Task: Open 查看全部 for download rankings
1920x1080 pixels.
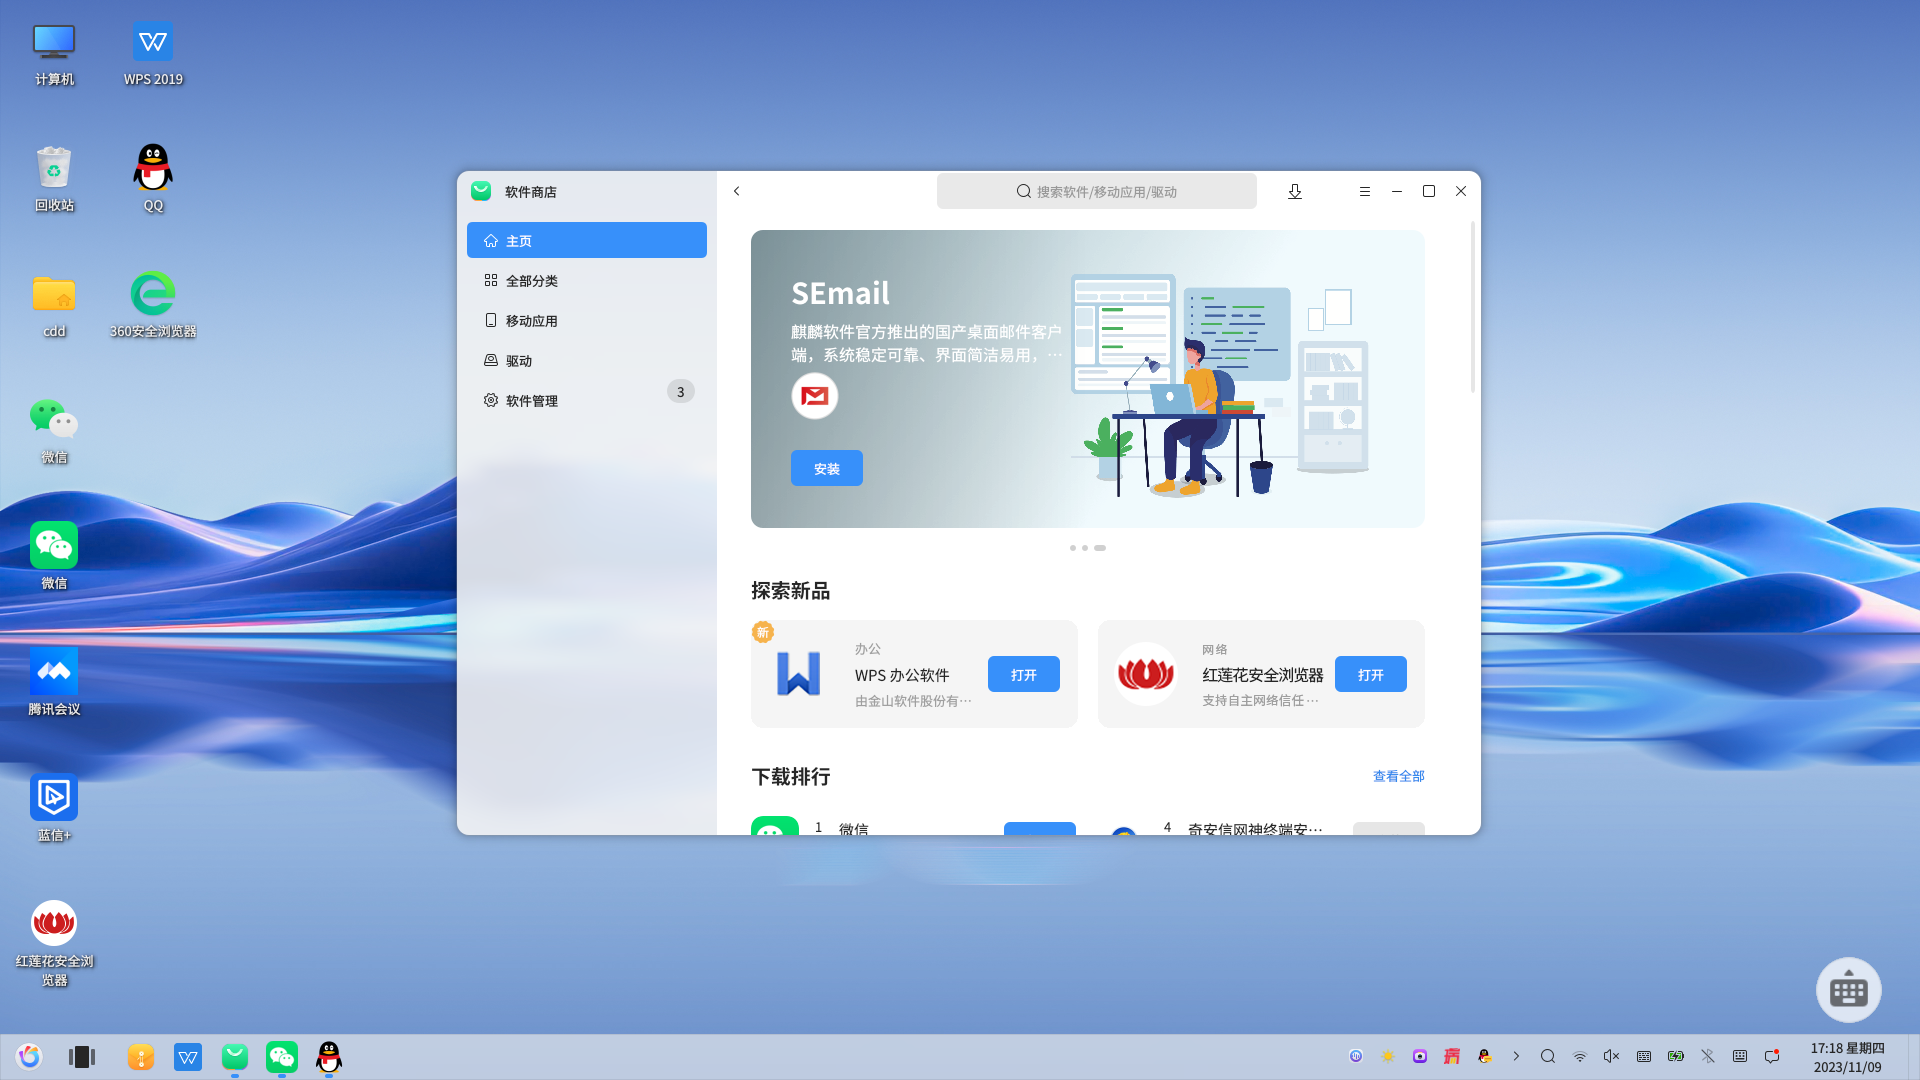Action: 1398,776
